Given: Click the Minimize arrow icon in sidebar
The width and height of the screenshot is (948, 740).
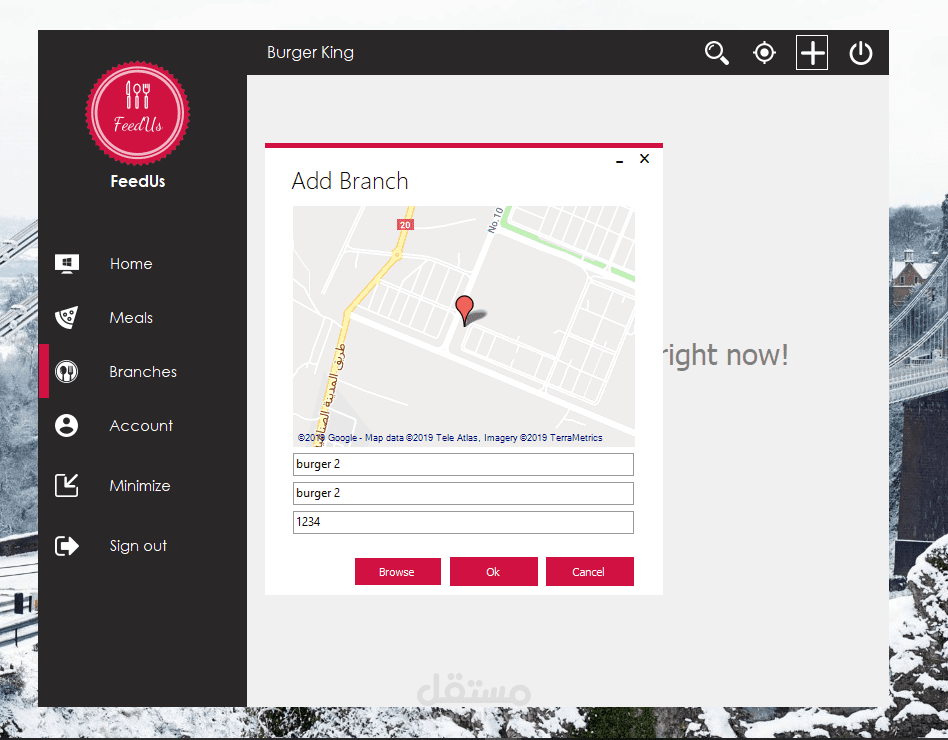Looking at the screenshot, I should click(x=67, y=485).
